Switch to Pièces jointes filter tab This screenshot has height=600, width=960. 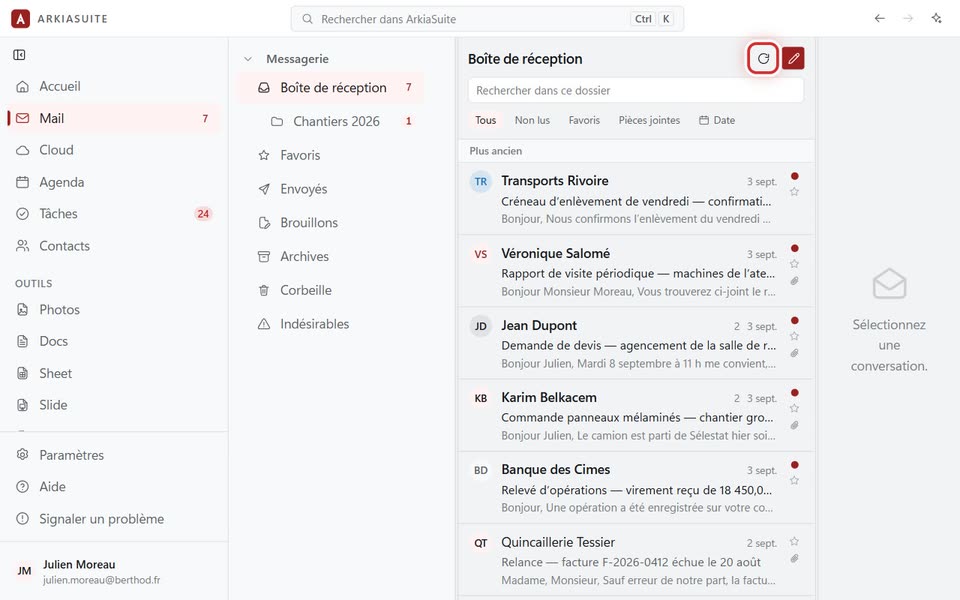(649, 120)
